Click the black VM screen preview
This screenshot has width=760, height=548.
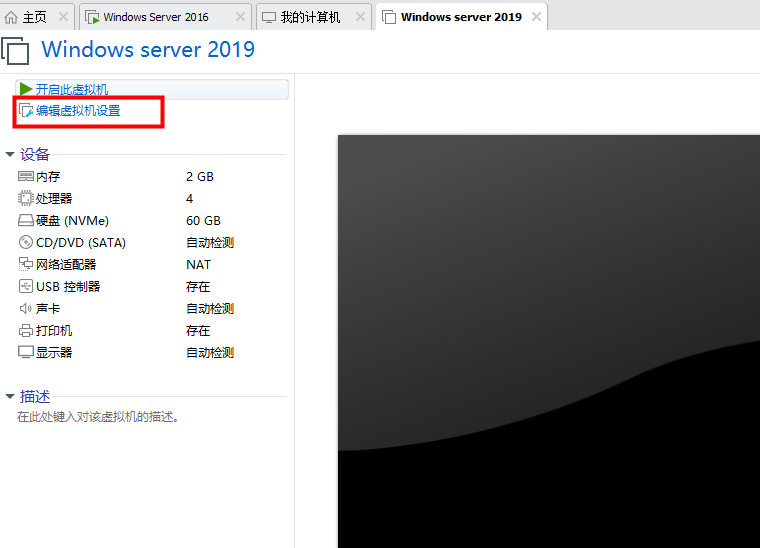(x=549, y=341)
